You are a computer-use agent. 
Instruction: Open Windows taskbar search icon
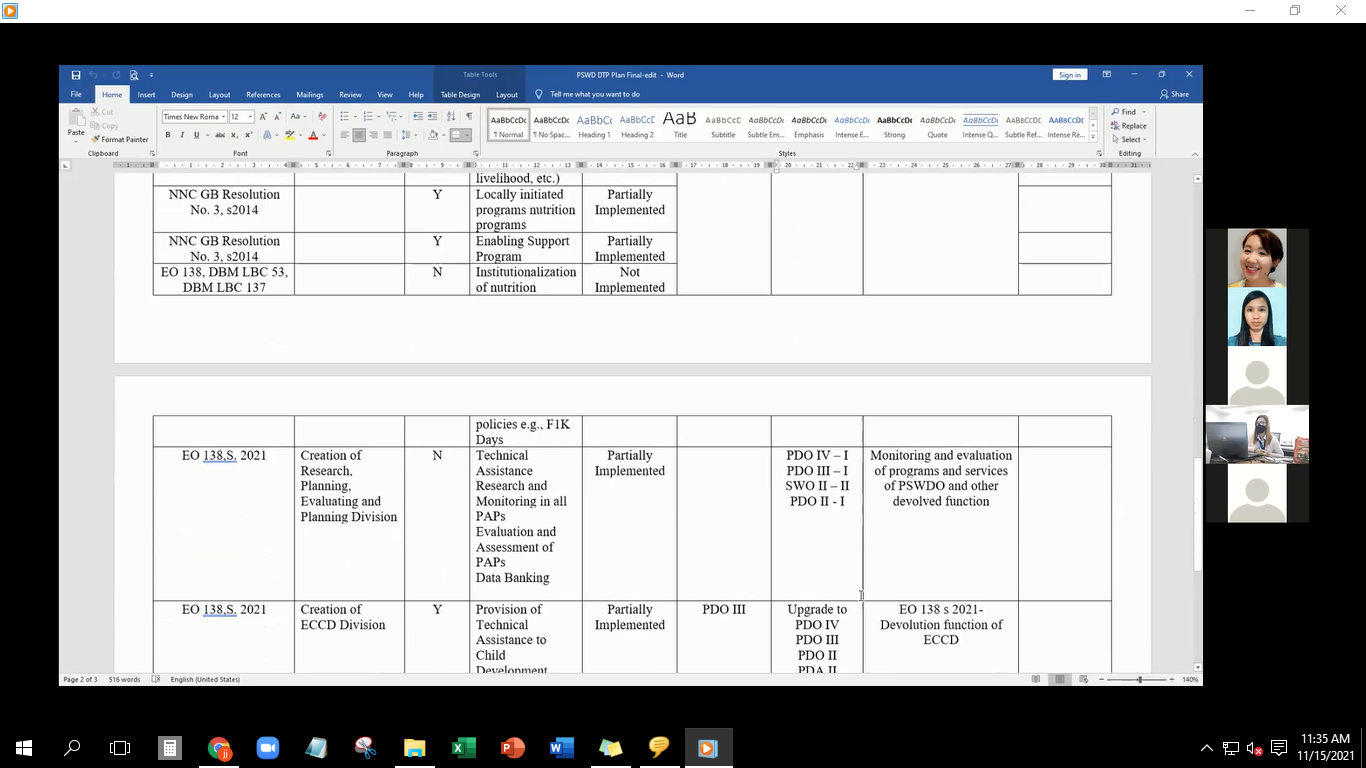pos(72,748)
